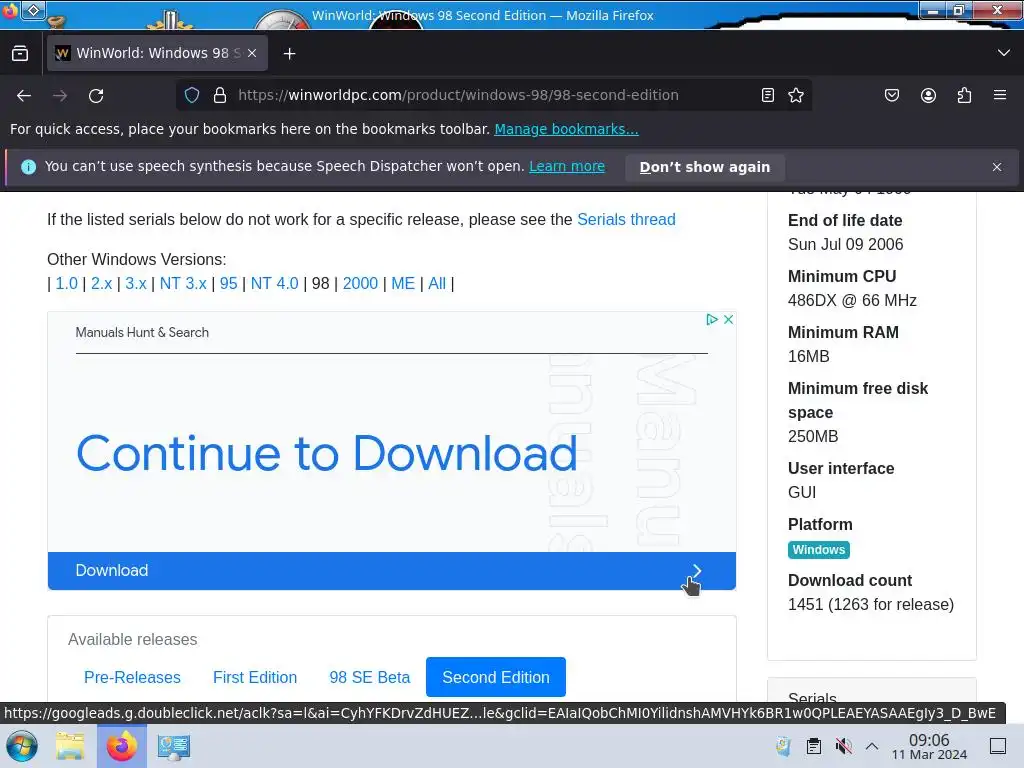Go back to previous page
Screen dimensions: 1024x768
coord(24,96)
